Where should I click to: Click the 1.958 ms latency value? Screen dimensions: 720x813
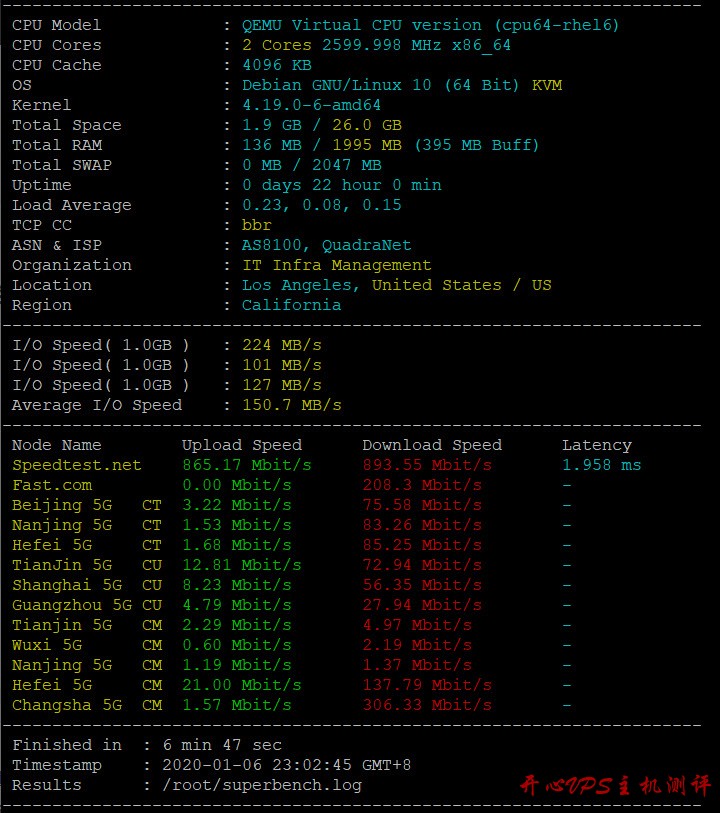coord(601,465)
